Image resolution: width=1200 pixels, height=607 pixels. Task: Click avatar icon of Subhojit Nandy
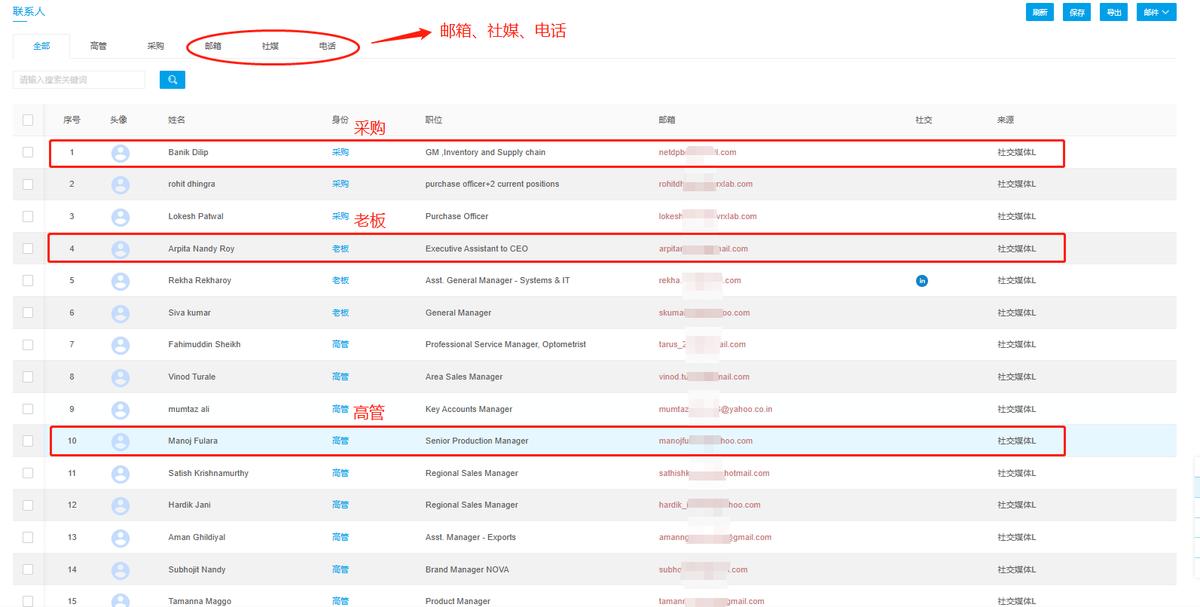pyautogui.click(x=120, y=570)
